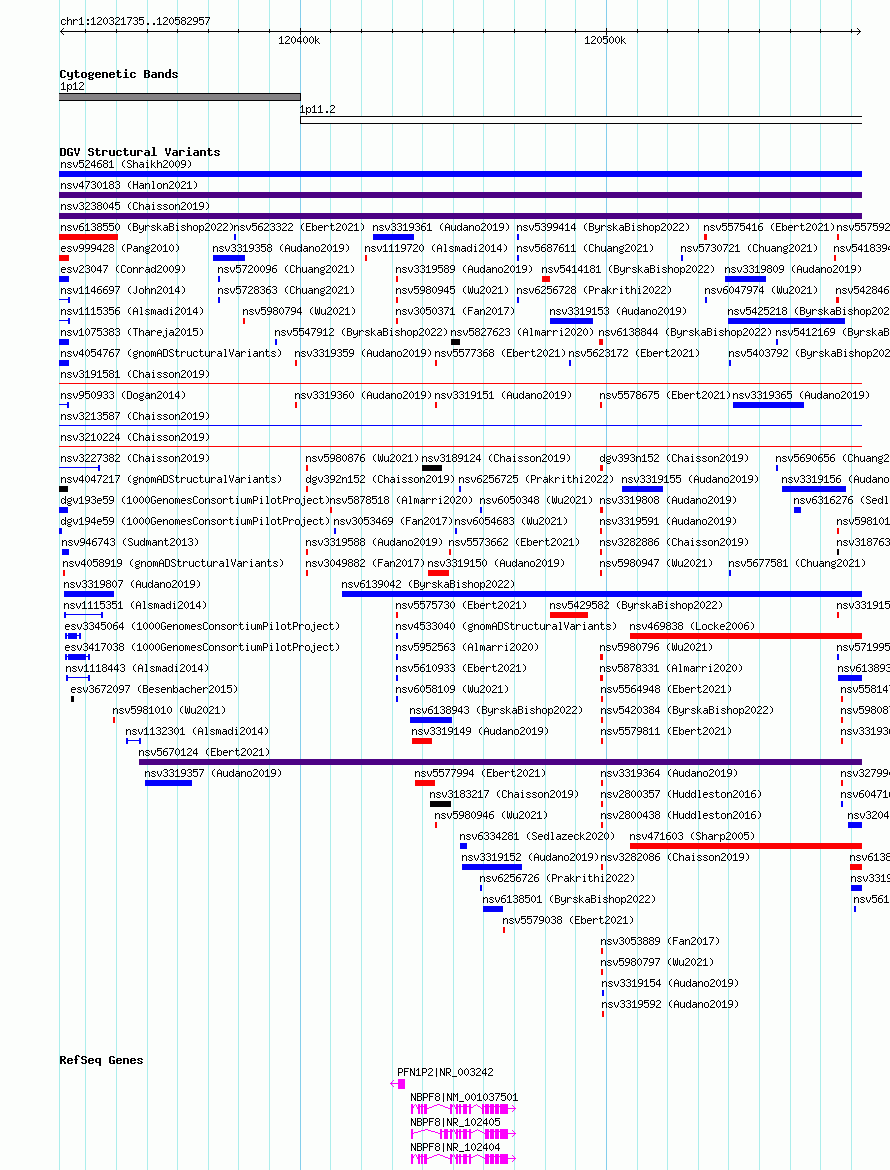Viewport: 890px width, 1170px height.
Task: Click the white 1p11.2 cytogenetic band
Action: coord(580,120)
